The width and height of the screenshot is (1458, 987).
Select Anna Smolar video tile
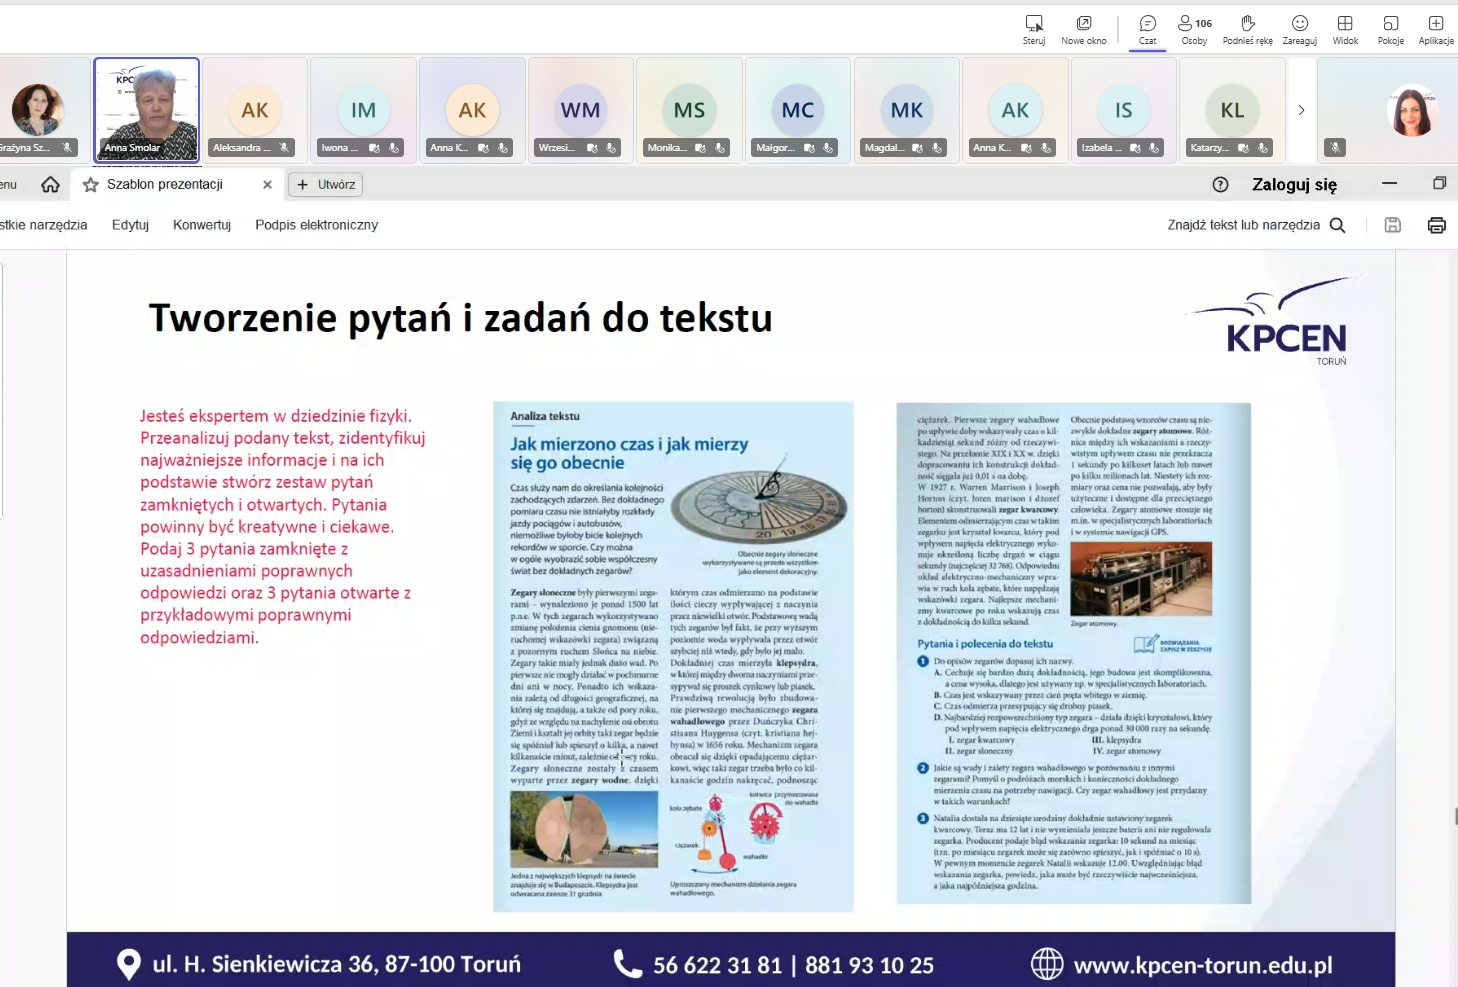point(147,110)
